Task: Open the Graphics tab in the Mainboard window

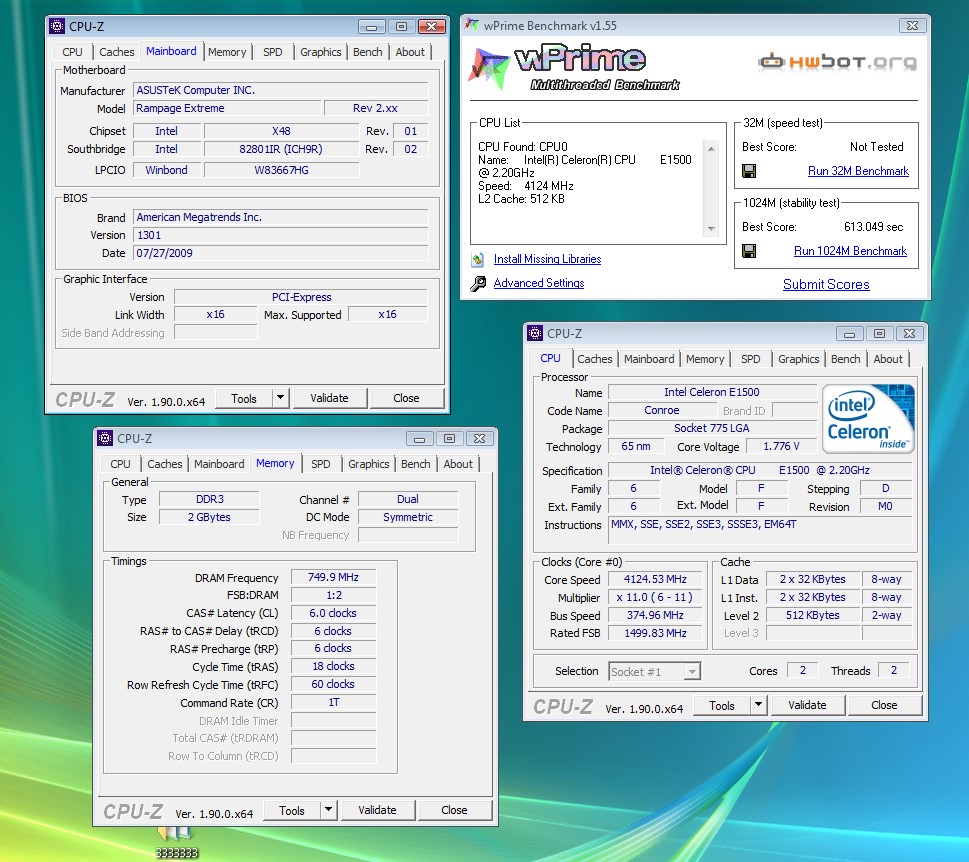Action: pyautogui.click(x=321, y=52)
